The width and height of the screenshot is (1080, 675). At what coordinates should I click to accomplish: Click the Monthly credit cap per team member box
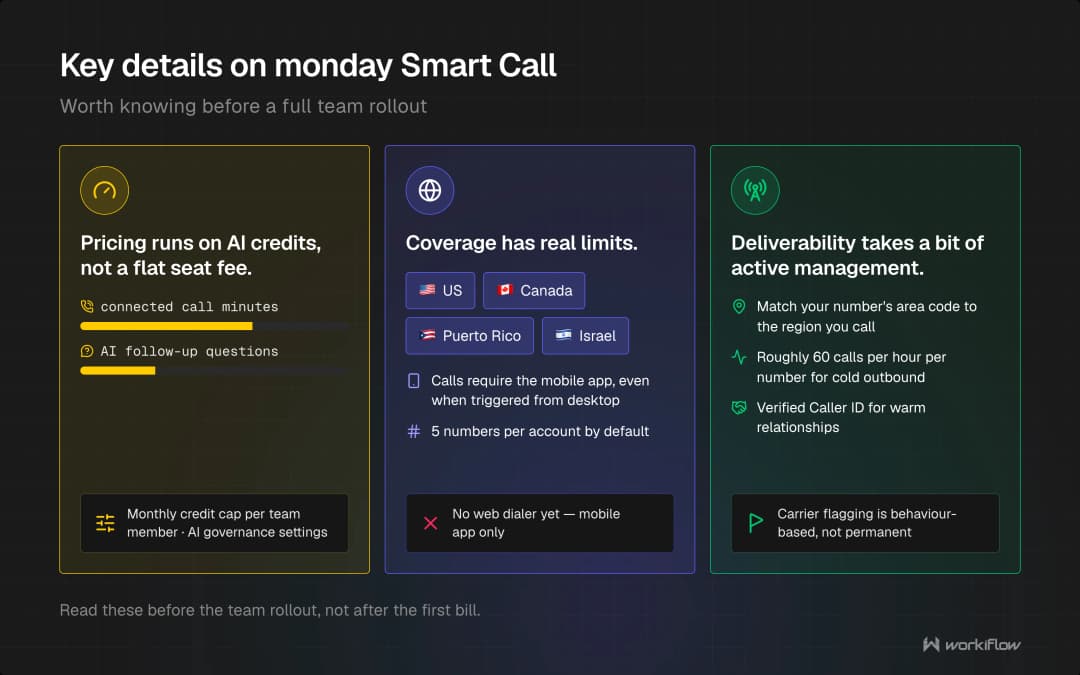tap(214, 523)
